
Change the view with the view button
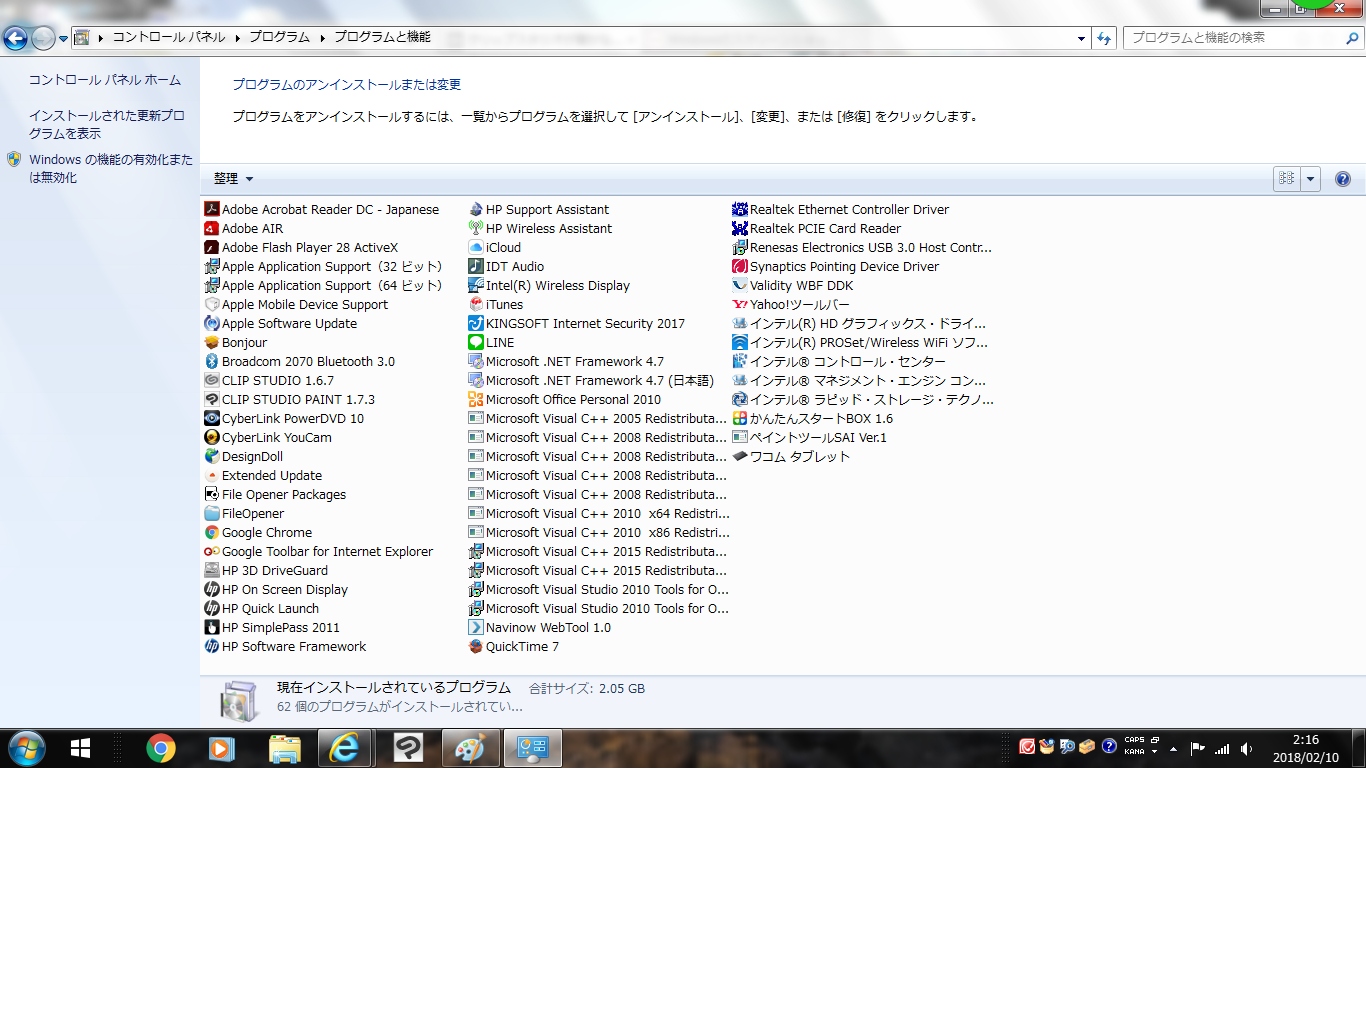click(x=1287, y=178)
